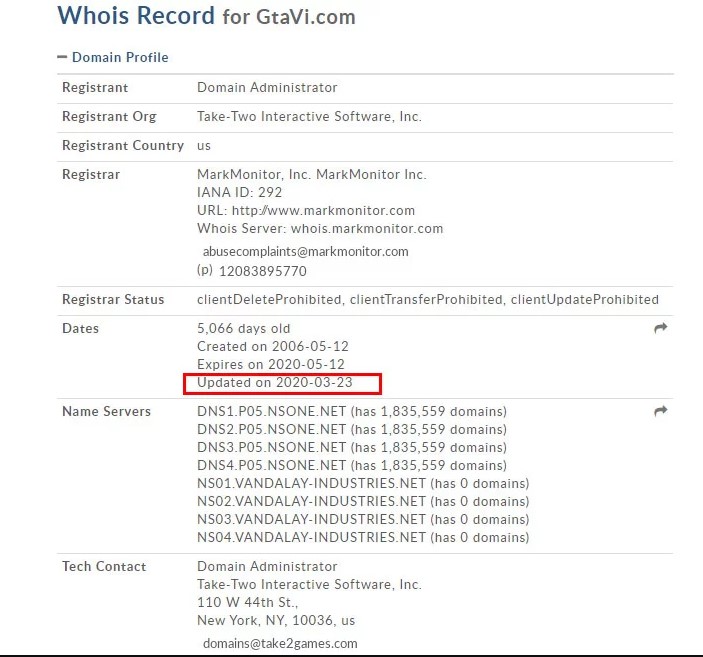Click Expires on 2020-05-12 line
Screen dimensions: 703x657
coord(271,365)
